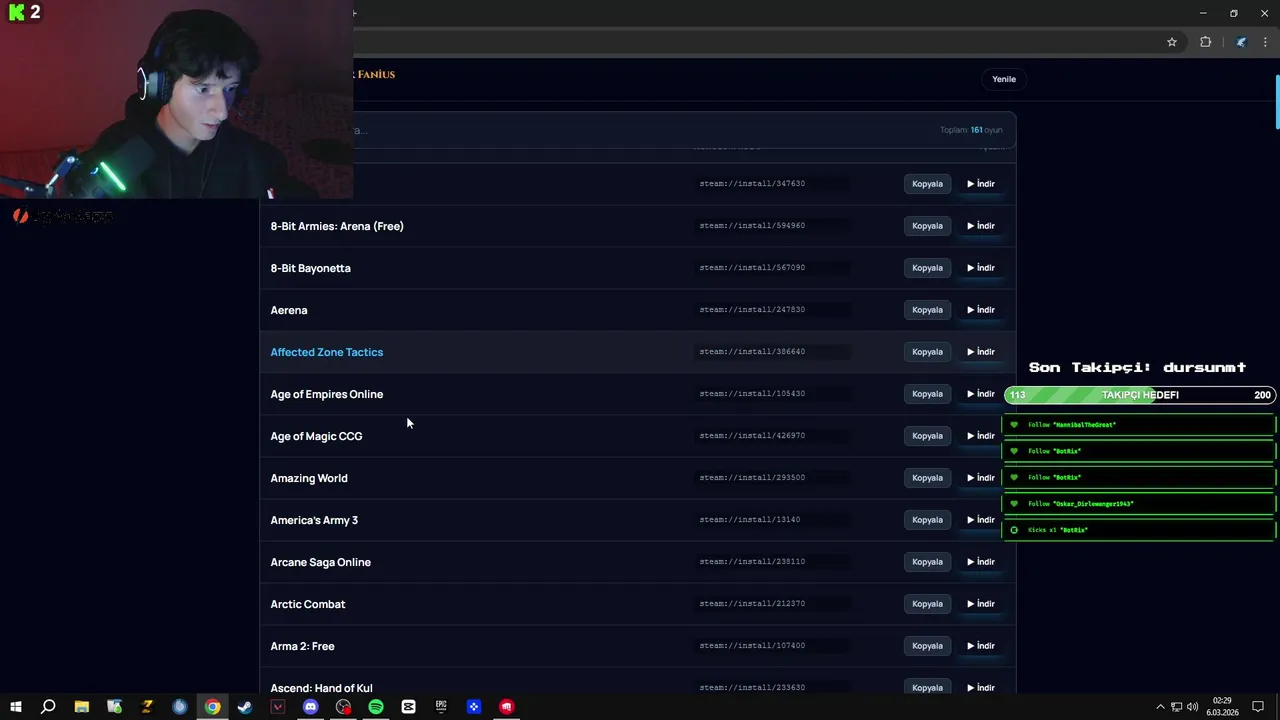Focus the game search field
Screen dimensions: 1280x720
click(x=640, y=130)
